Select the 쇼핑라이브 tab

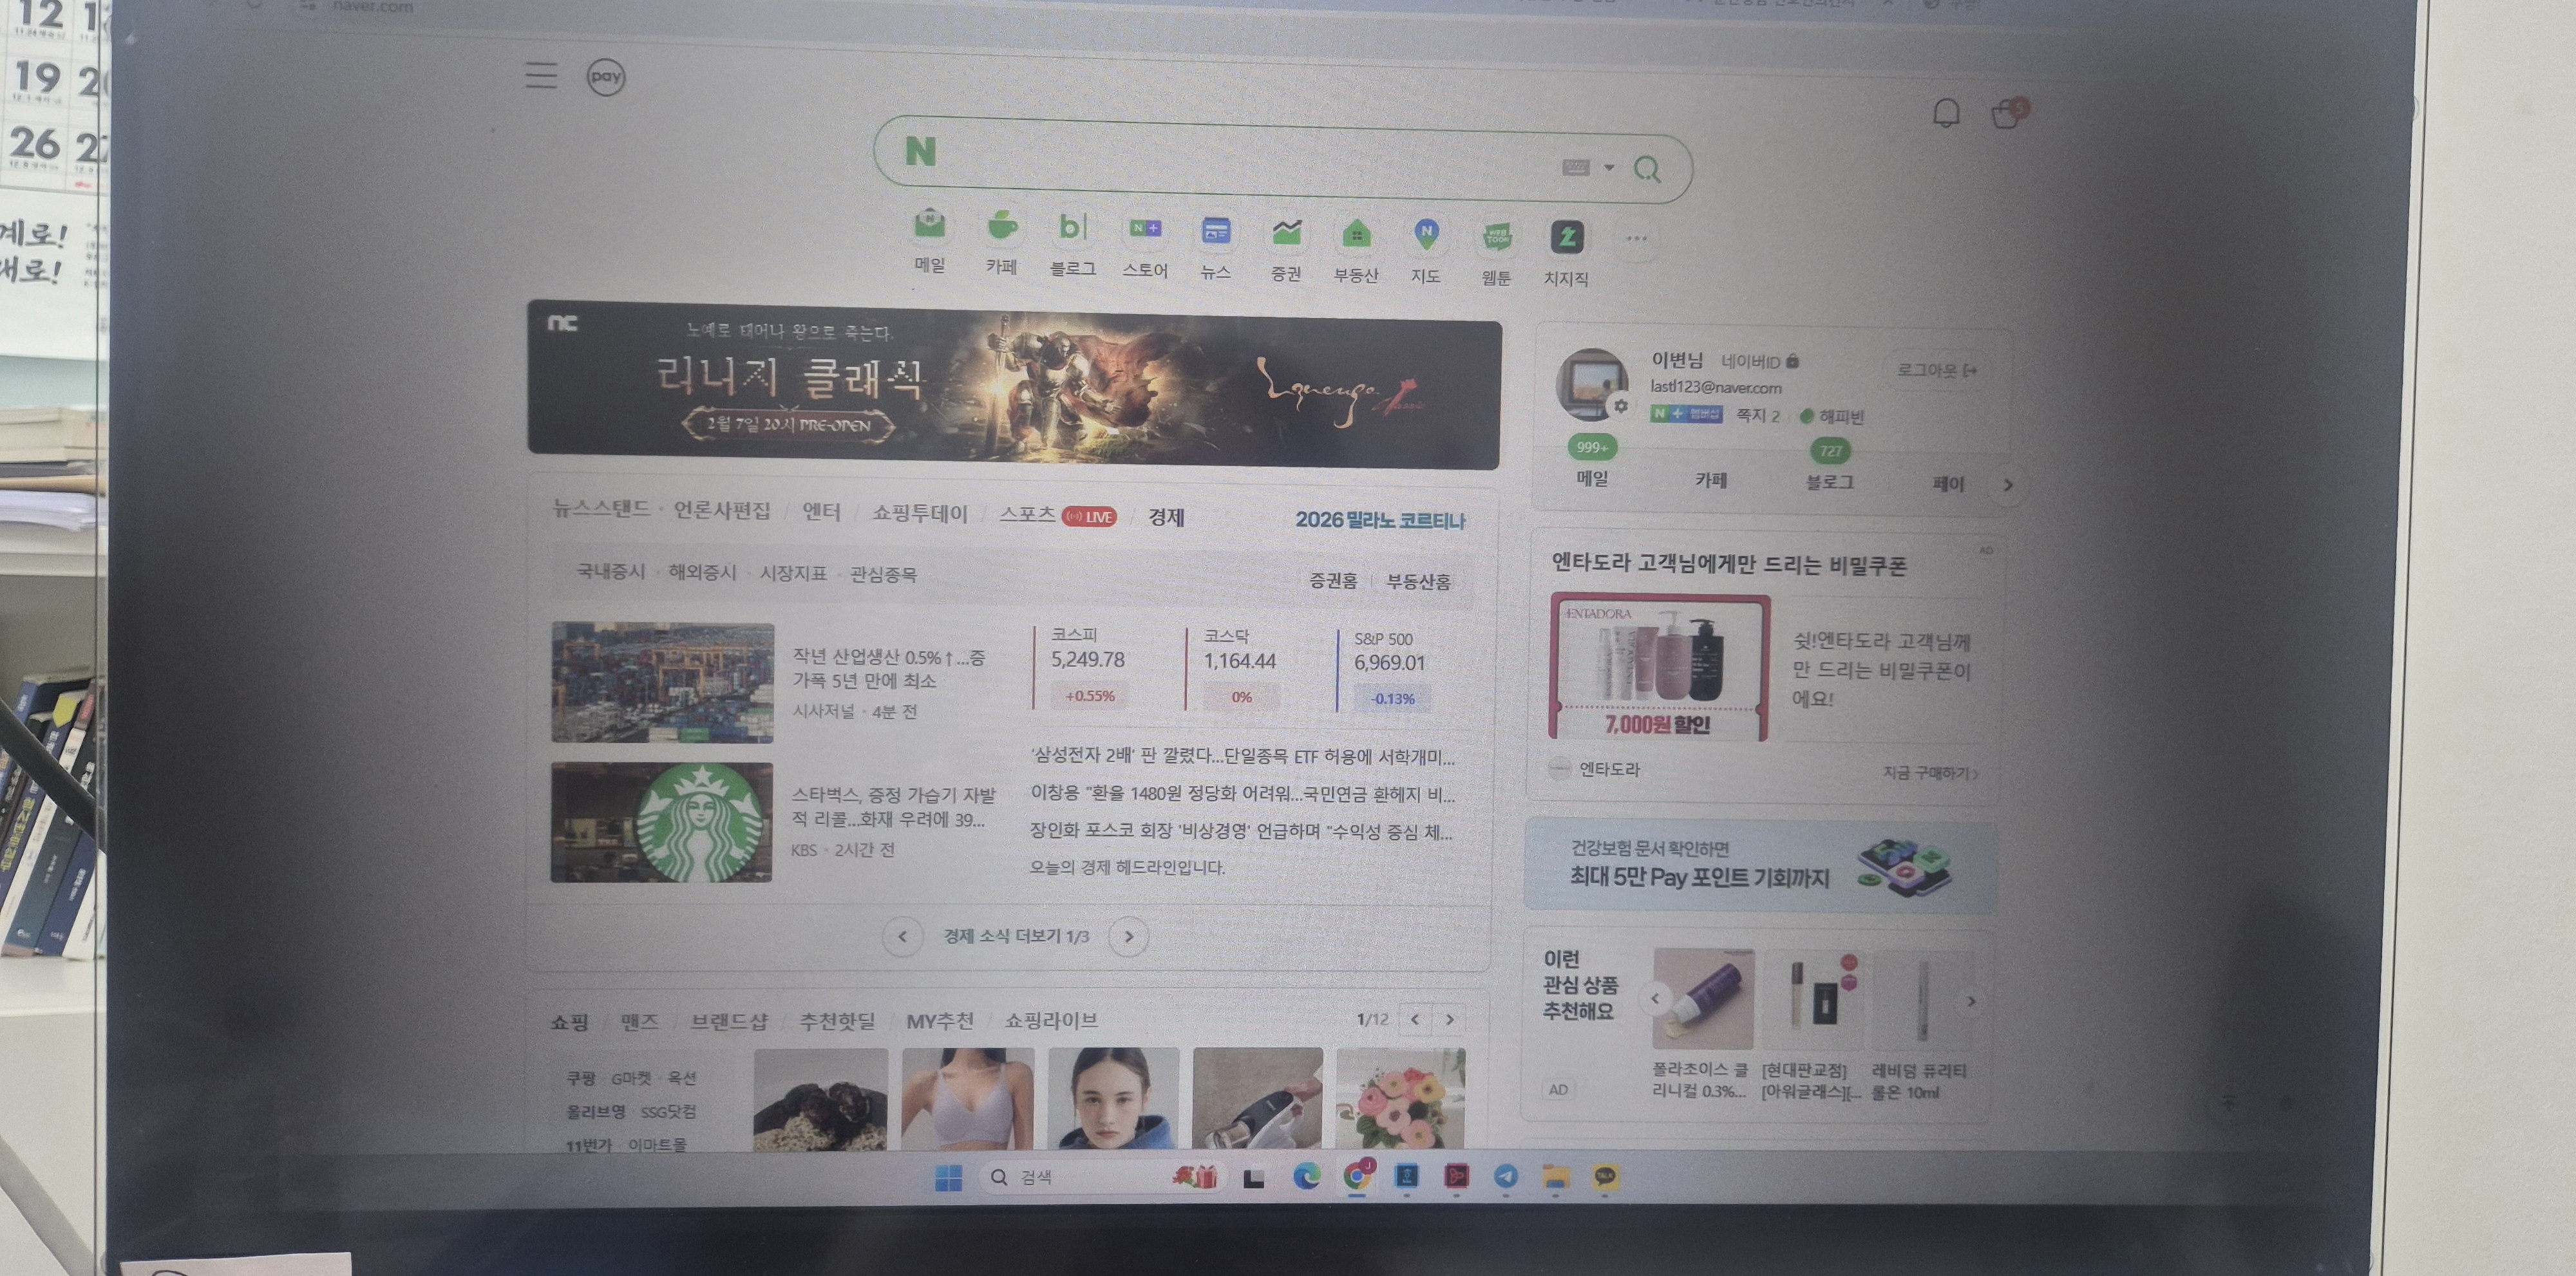coord(1051,1020)
